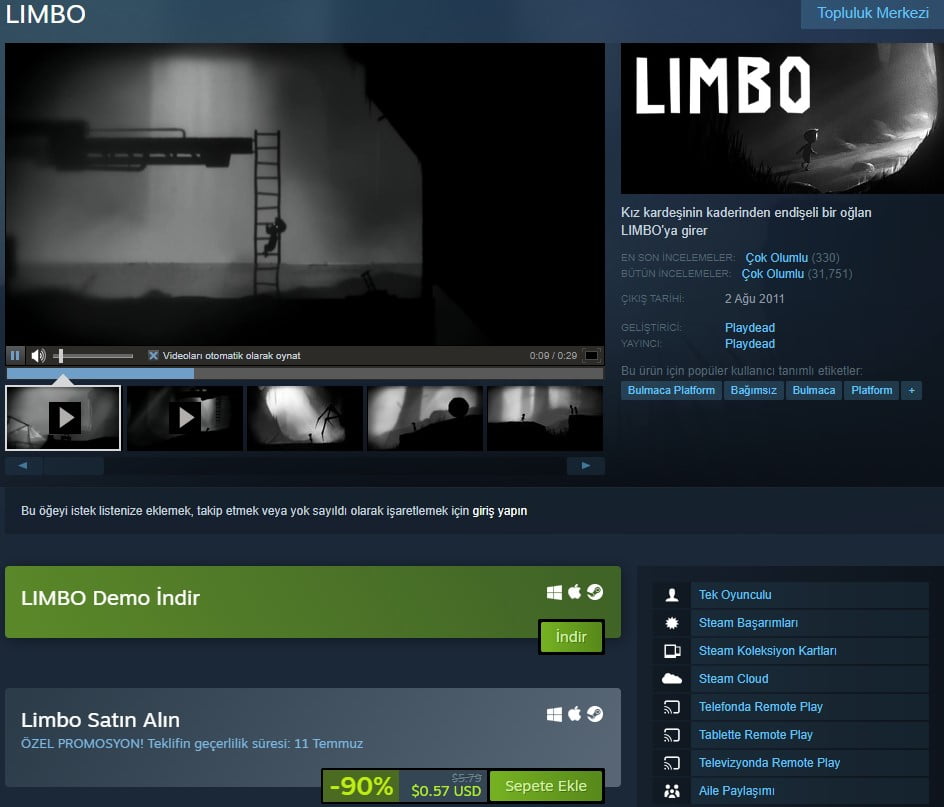Add Limbo to cart with Sepete Ekle
This screenshot has height=807, width=944.
coord(546,786)
